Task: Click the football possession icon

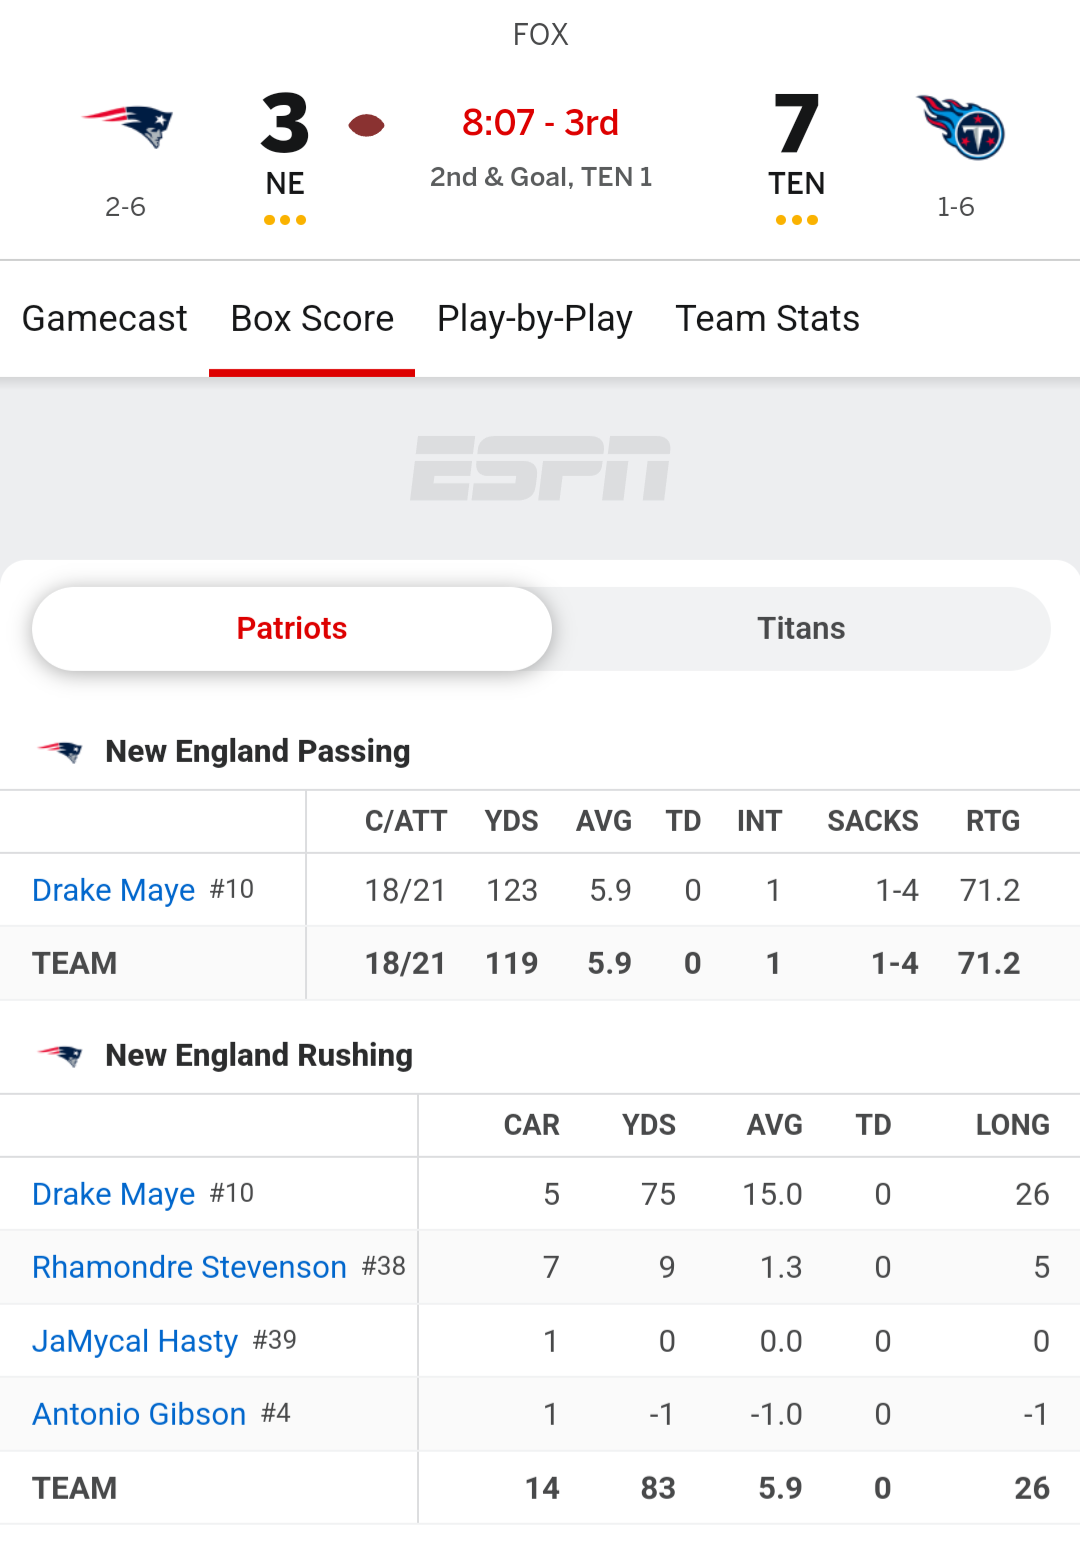Action: pyautogui.click(x=366, y=125)
